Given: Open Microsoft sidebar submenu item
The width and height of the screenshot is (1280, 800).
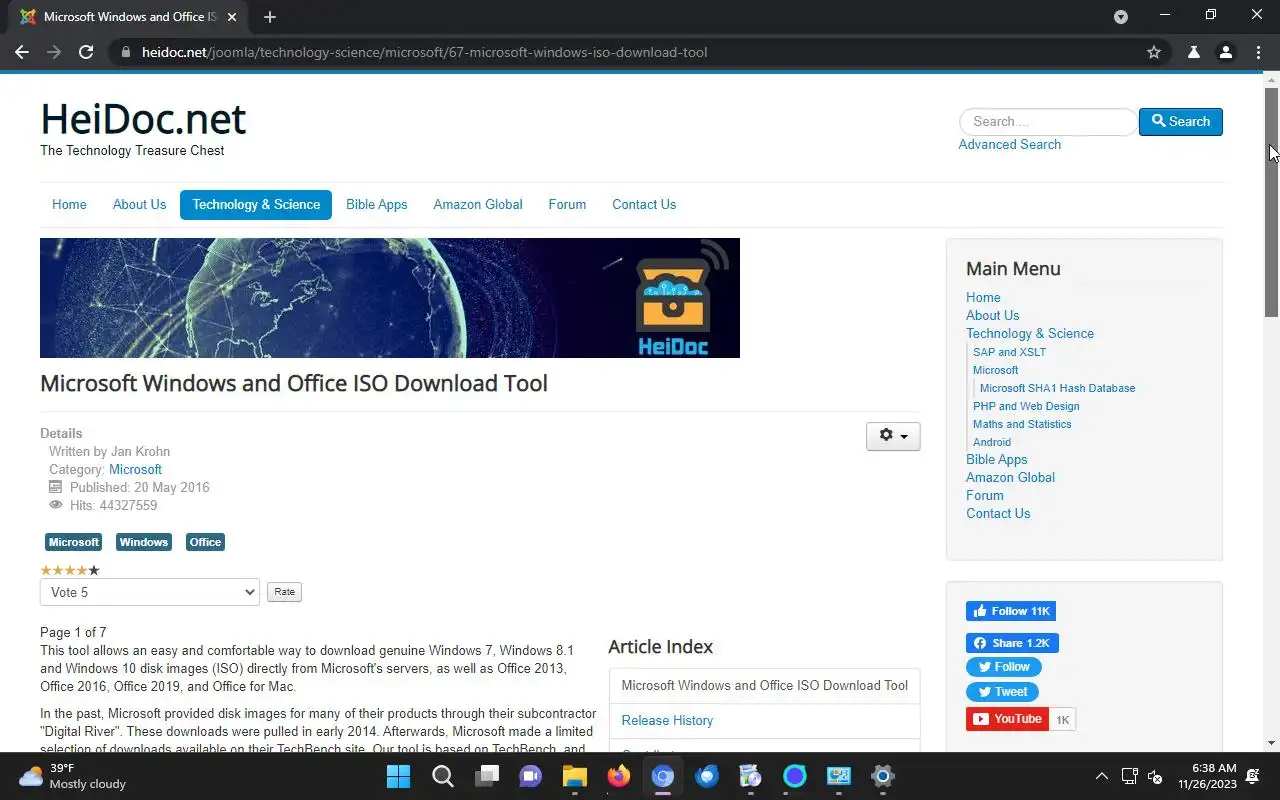Looking at the screenshot, I should (x=995, y=370).
